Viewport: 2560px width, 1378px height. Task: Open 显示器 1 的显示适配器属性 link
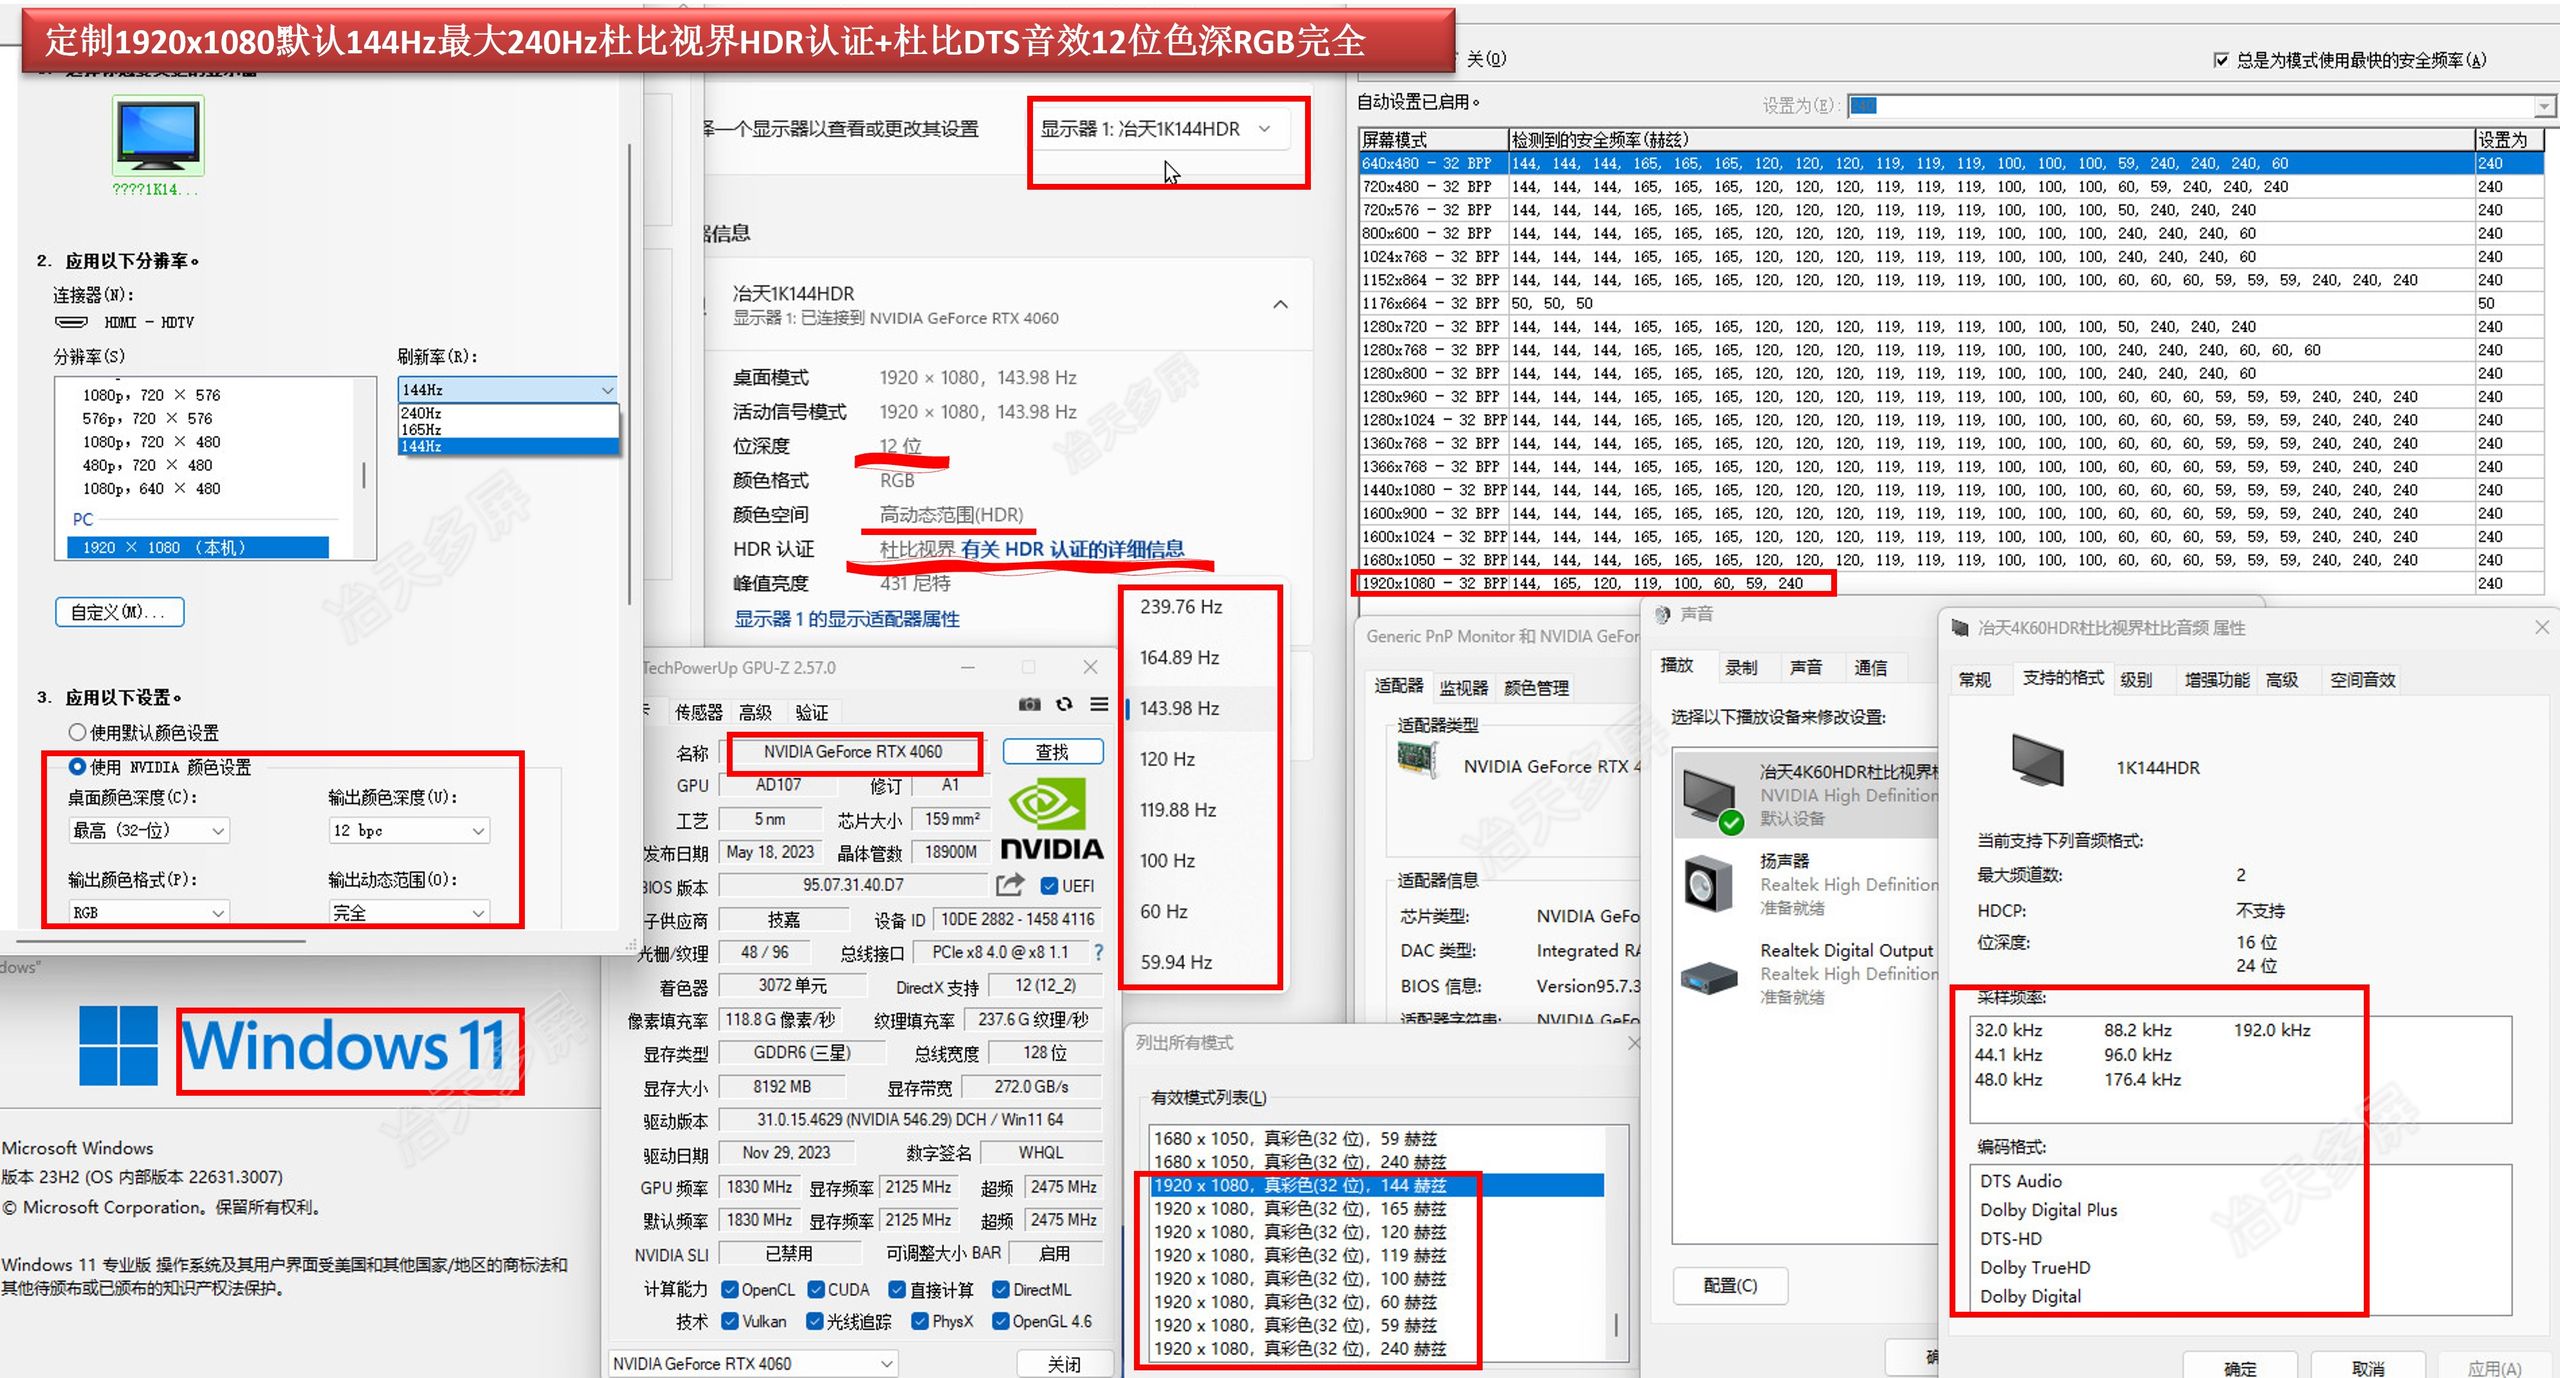pyautogui.click(x=846, y=618)
